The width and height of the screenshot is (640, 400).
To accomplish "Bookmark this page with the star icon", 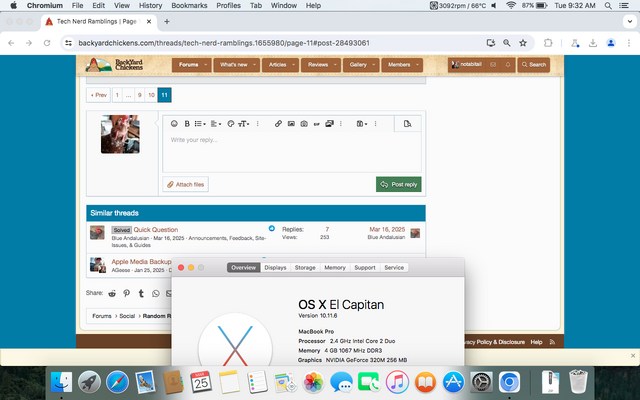I will [523, 43].
